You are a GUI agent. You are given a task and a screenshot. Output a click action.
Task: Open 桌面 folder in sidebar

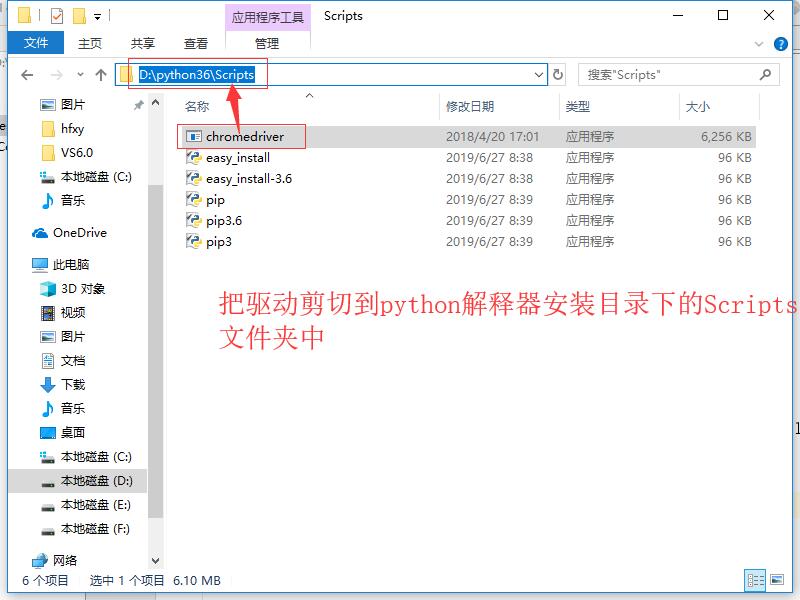click(63, 433)
